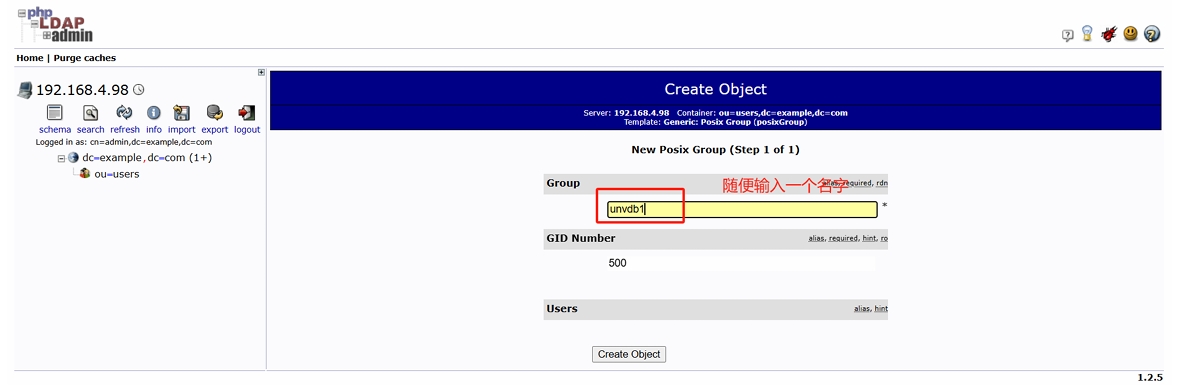Viewport: 1181px width, 391px height.
Task: Click the expand icon above the tree panel
Action: [261, 72]
